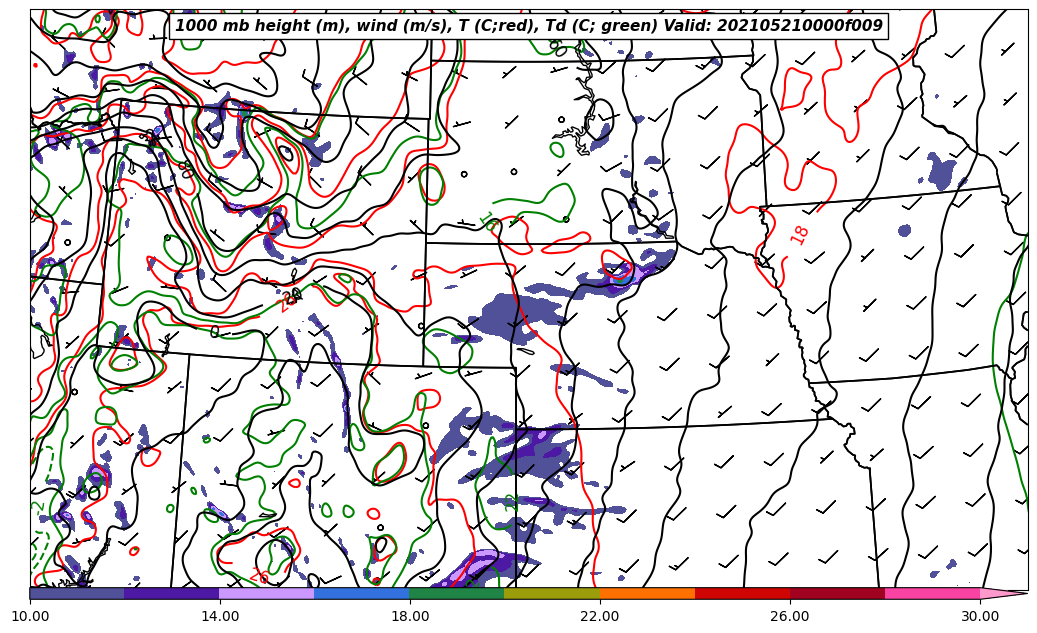Select the dark purple 12–14 colorbar segment

tap(172, 593)
